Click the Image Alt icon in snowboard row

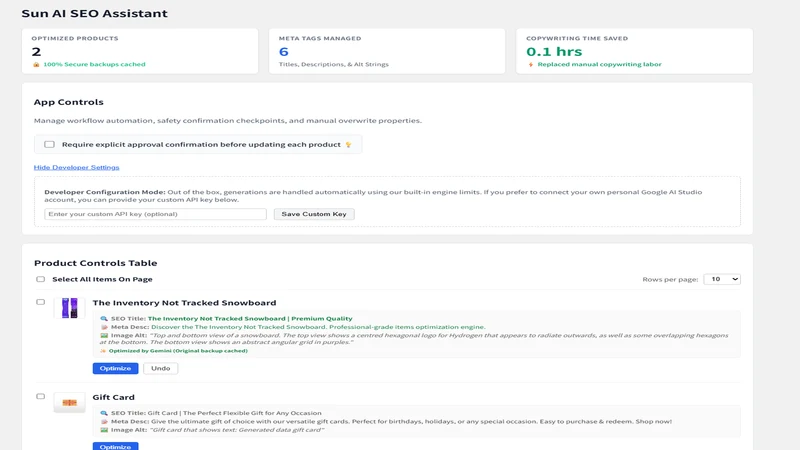104,335
